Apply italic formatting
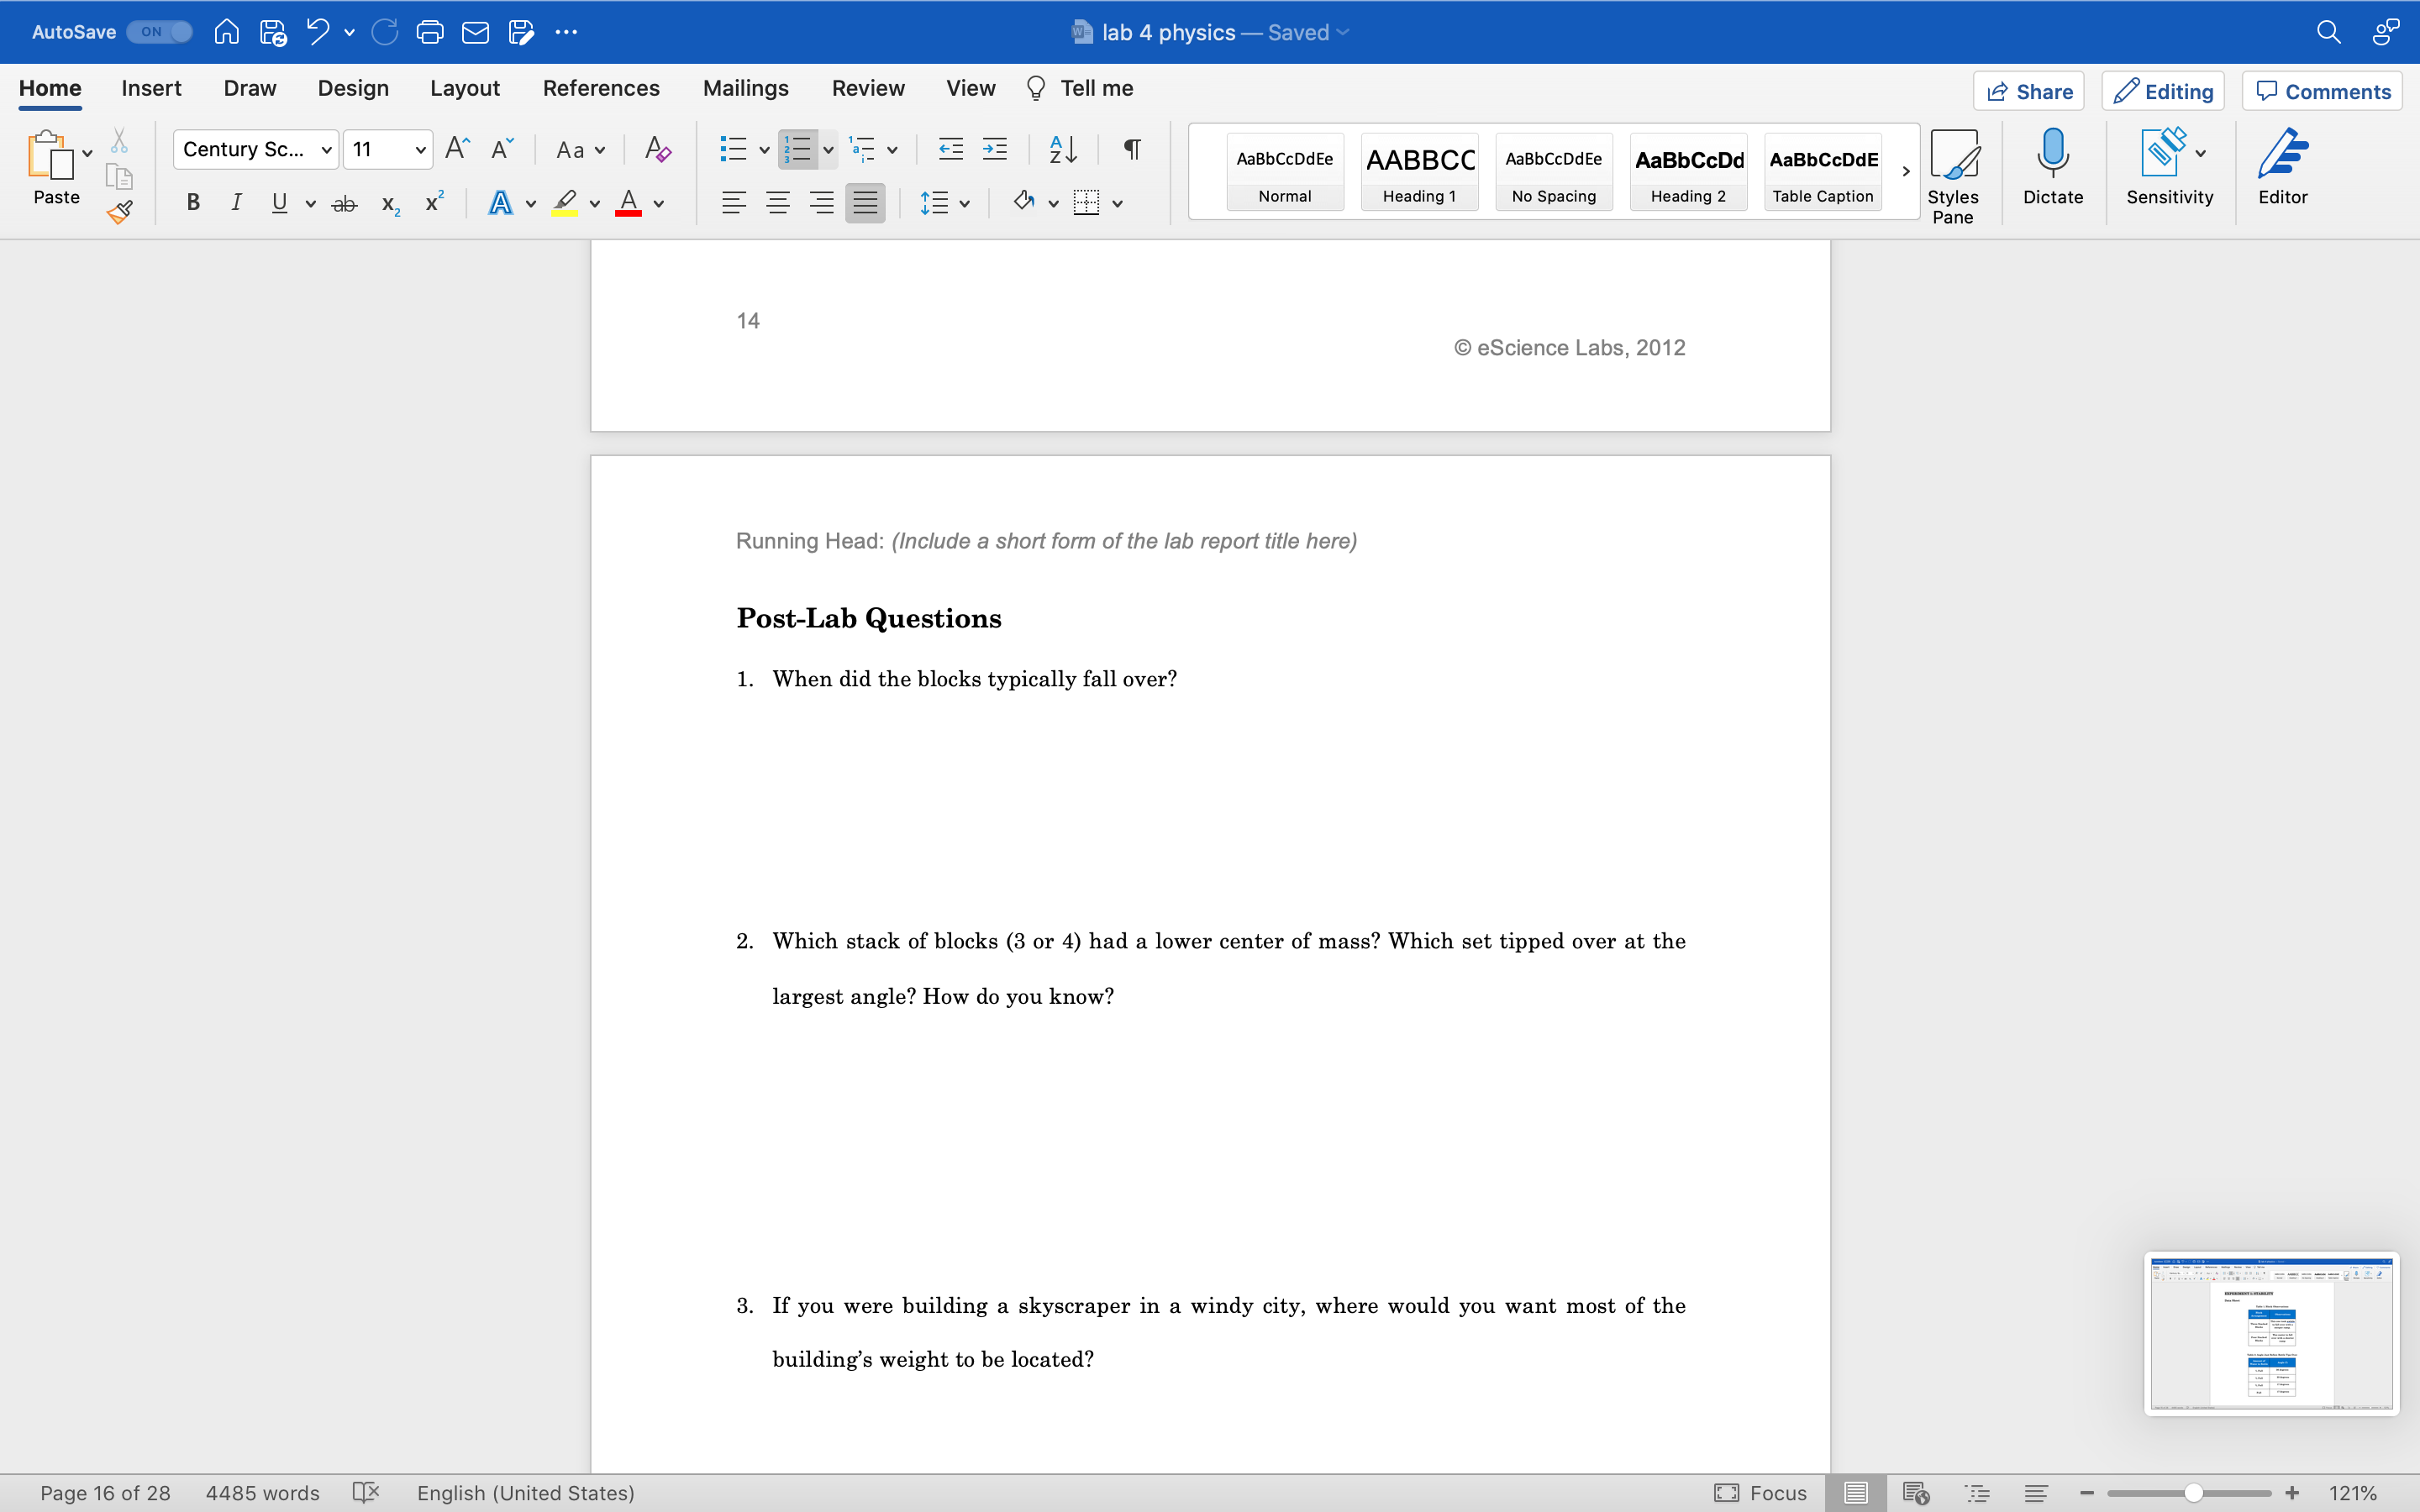This screenshot has height=1512, width=2420. [236, 203]
